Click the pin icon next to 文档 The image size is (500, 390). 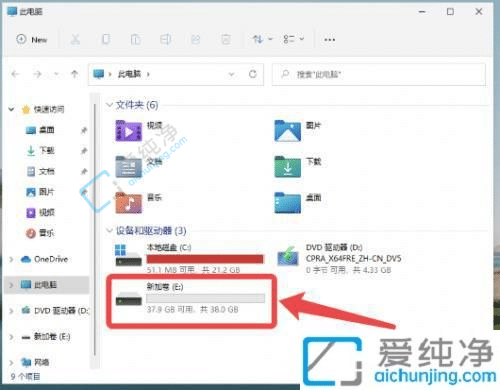(x=84, y=172)
